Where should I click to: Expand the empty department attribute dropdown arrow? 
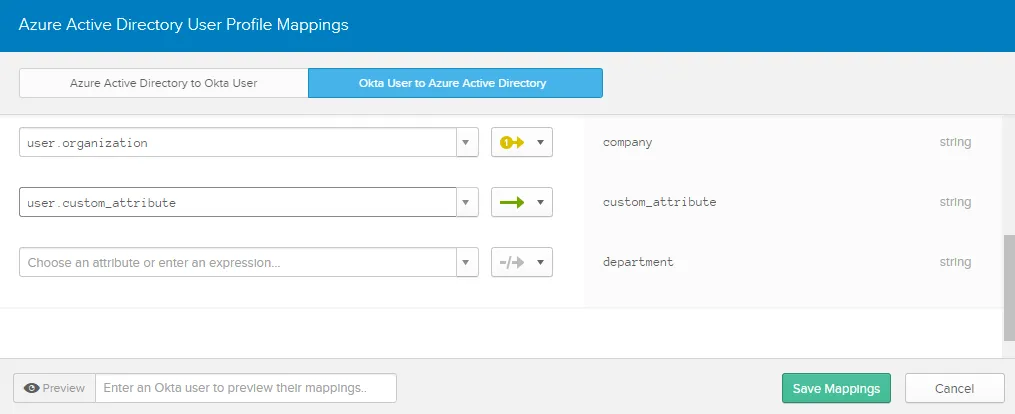[467, 263]
